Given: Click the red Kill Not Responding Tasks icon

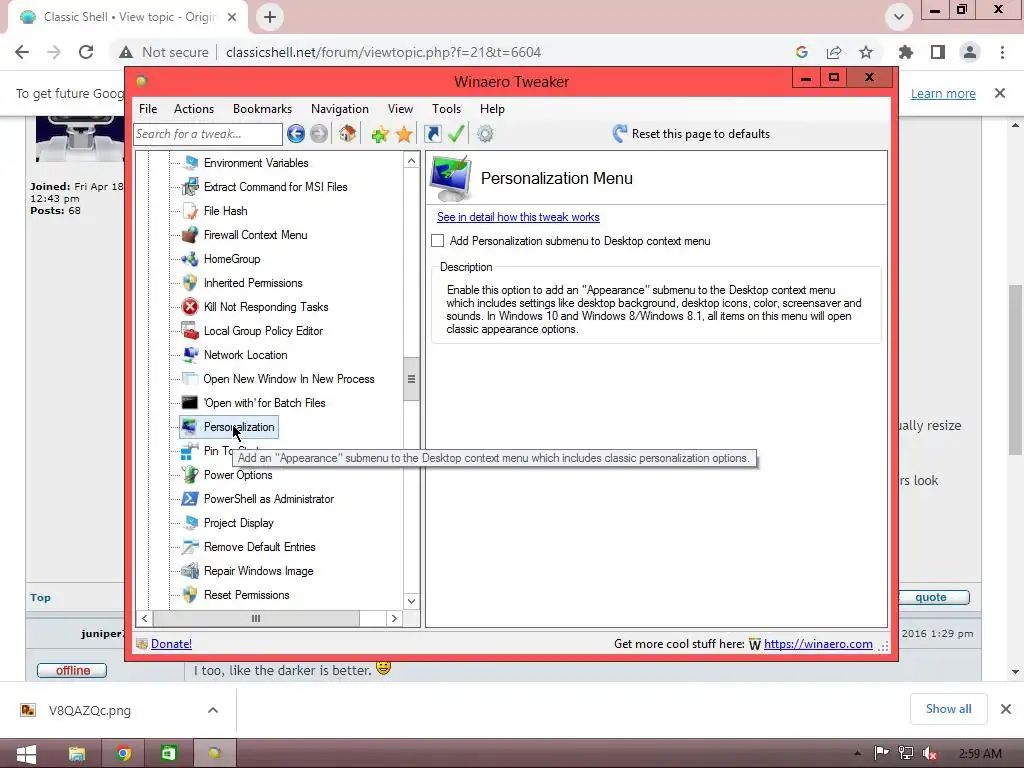Looking at the screenshot, I should tap(190, 307).
